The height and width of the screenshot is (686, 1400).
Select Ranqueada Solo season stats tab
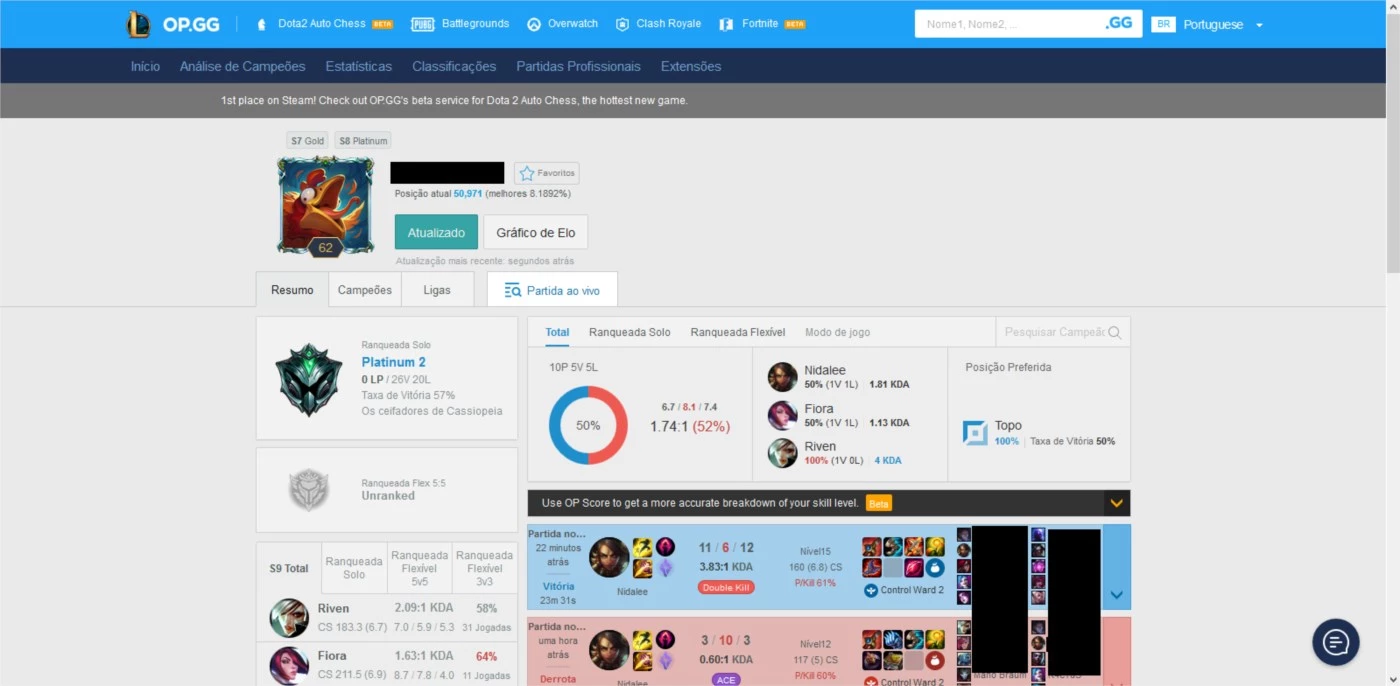354,568
